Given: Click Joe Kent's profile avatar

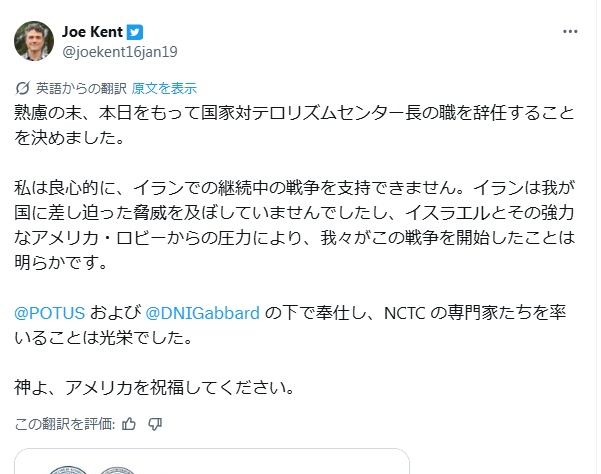Looking at the screenshot, I should pos(34,40).
